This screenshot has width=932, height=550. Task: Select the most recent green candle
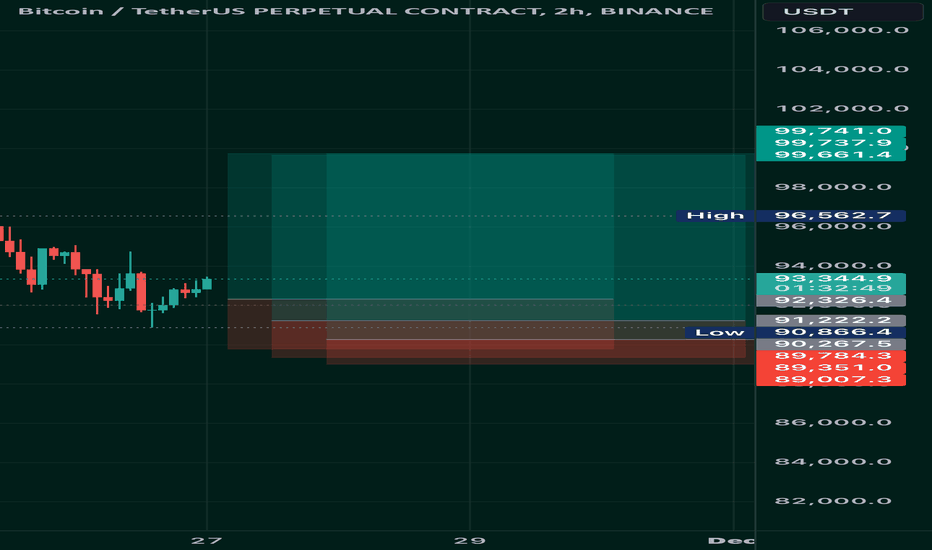[x=207, y=283]
